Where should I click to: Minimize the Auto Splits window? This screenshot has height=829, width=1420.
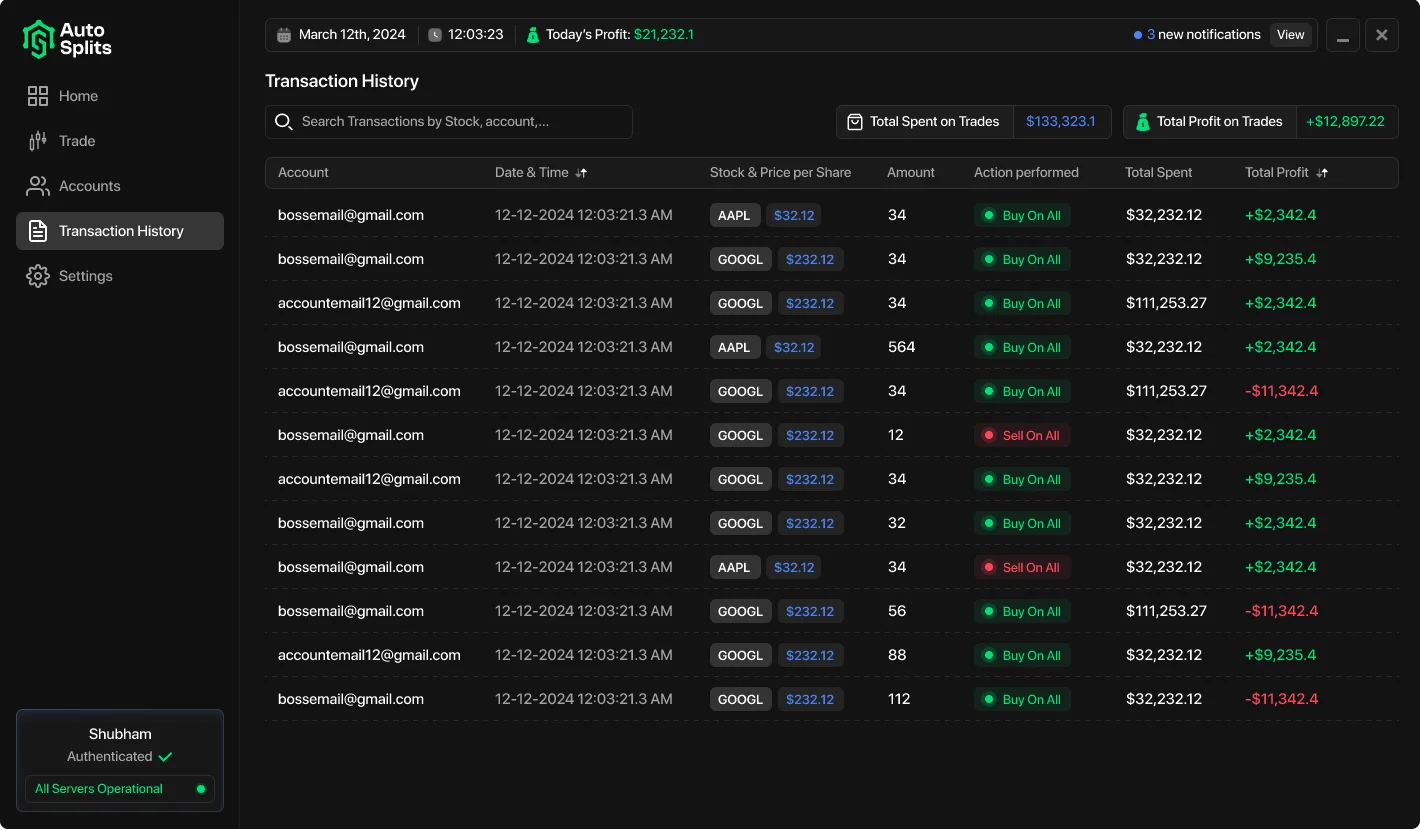coord(1342,35)
